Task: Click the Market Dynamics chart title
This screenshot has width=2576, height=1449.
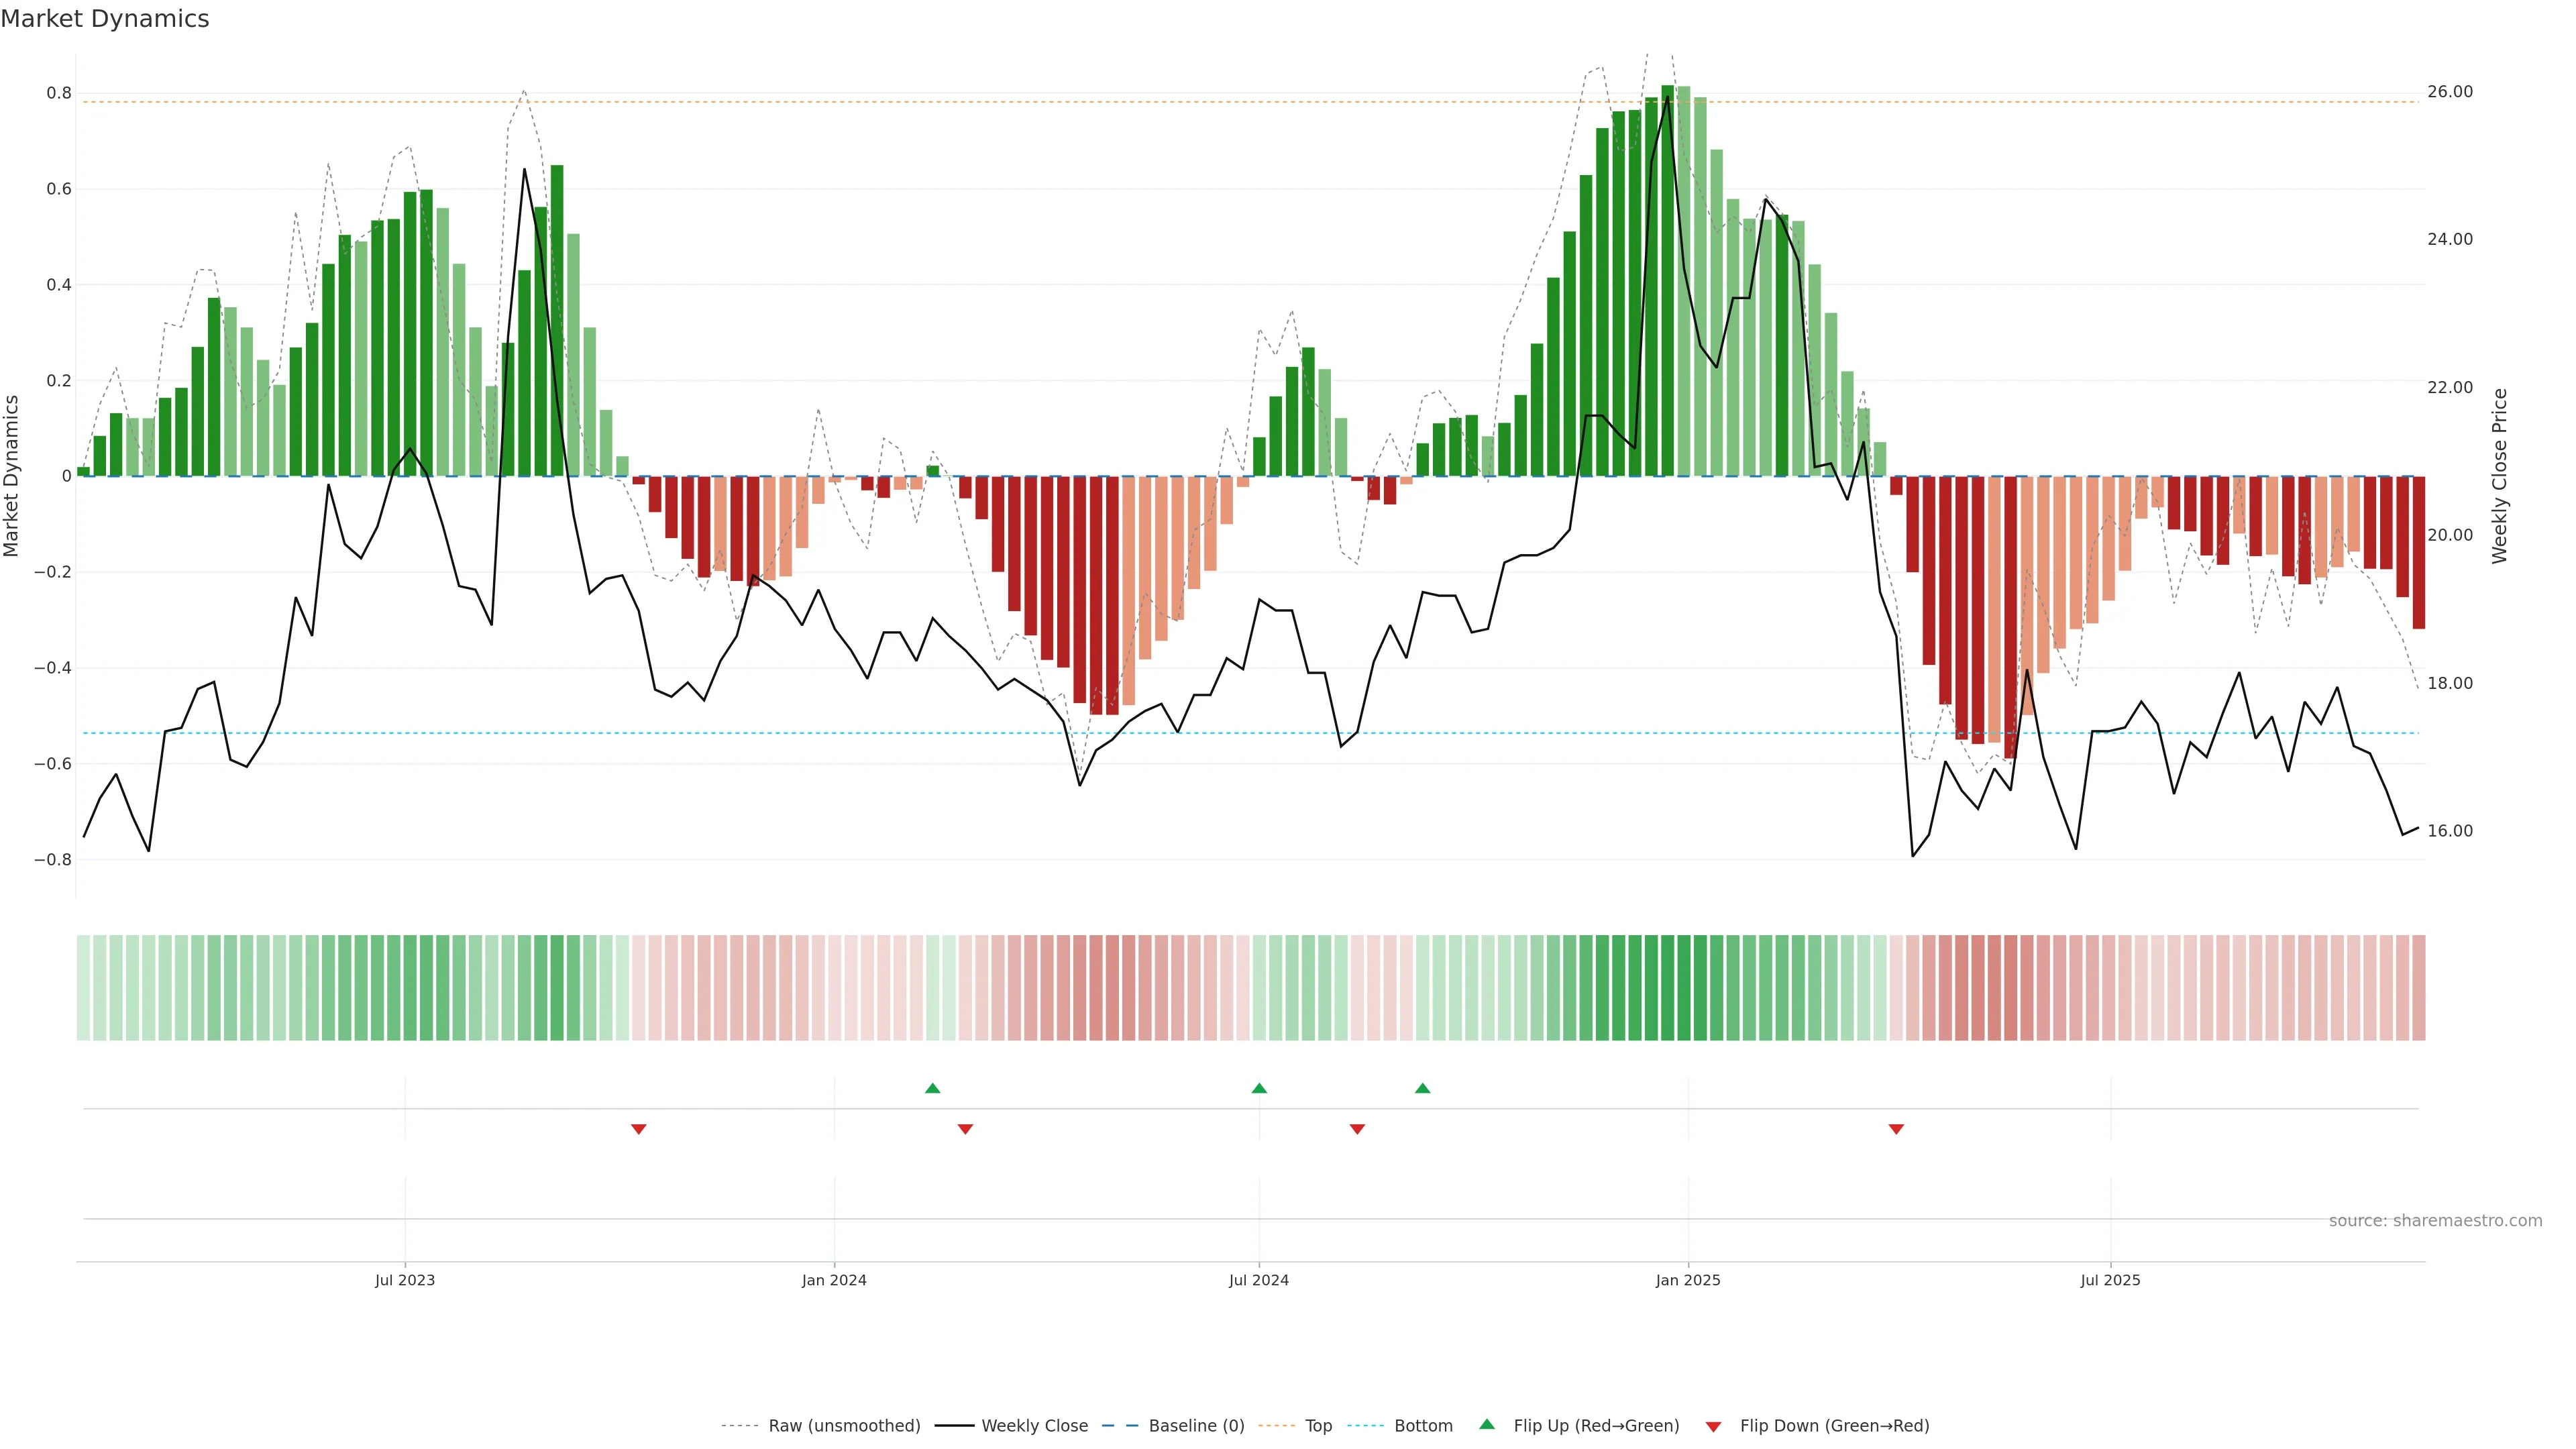Action: click(x=105, y=19)
